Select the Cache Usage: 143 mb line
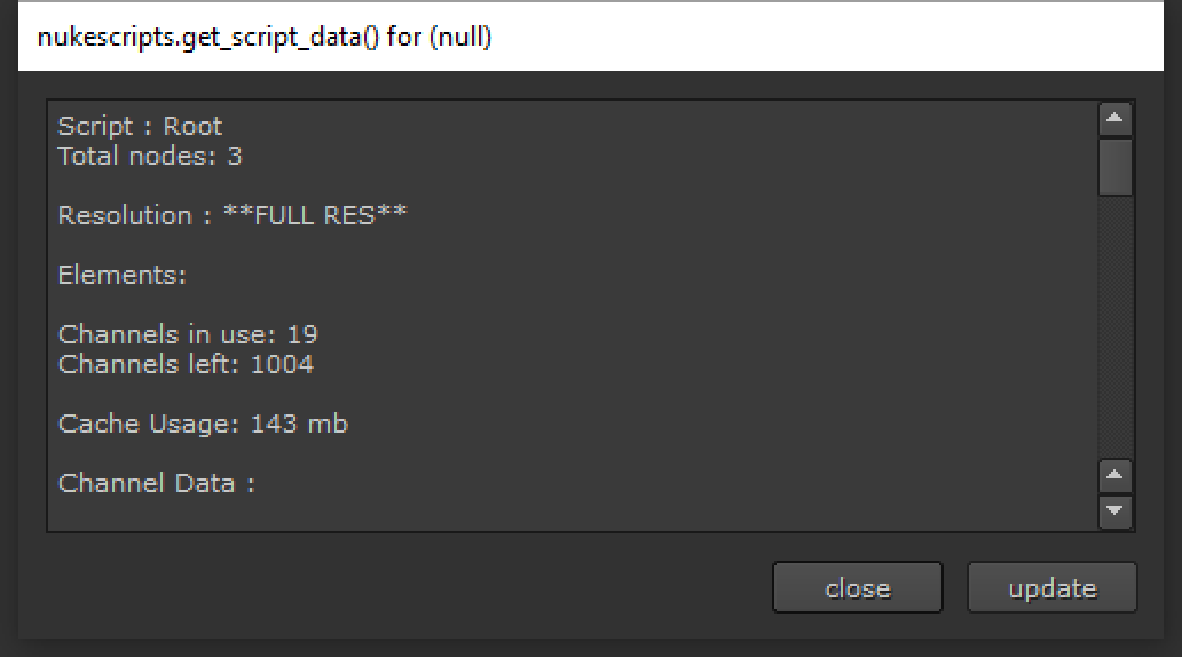Image resolution: width=1182 pixels, height=657 pixels. click(203, 423)
